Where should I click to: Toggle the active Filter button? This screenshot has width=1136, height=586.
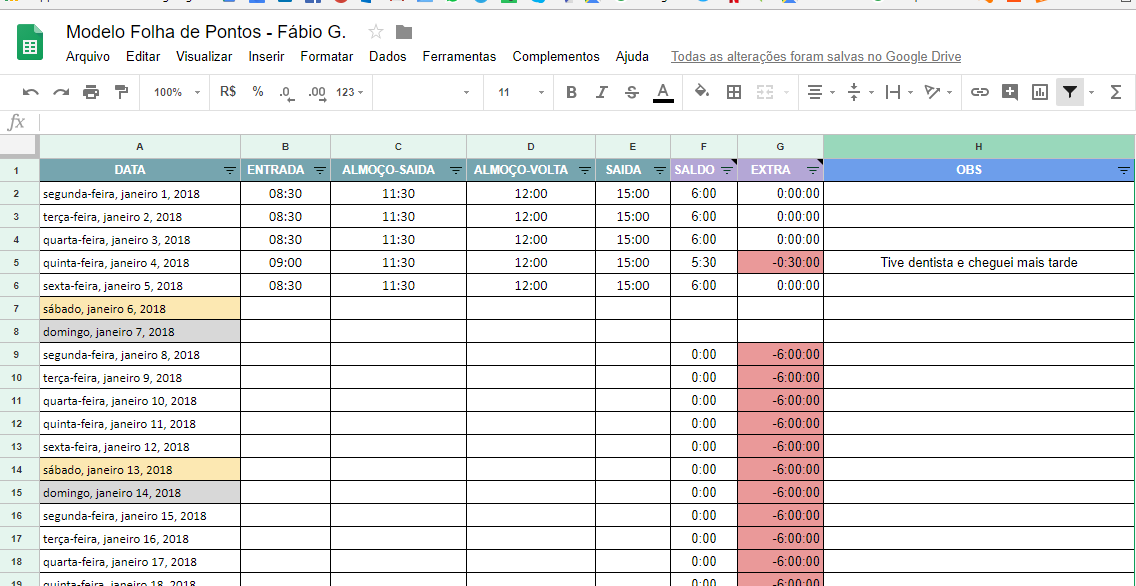pyautogui.click(x=1069, y=91)
